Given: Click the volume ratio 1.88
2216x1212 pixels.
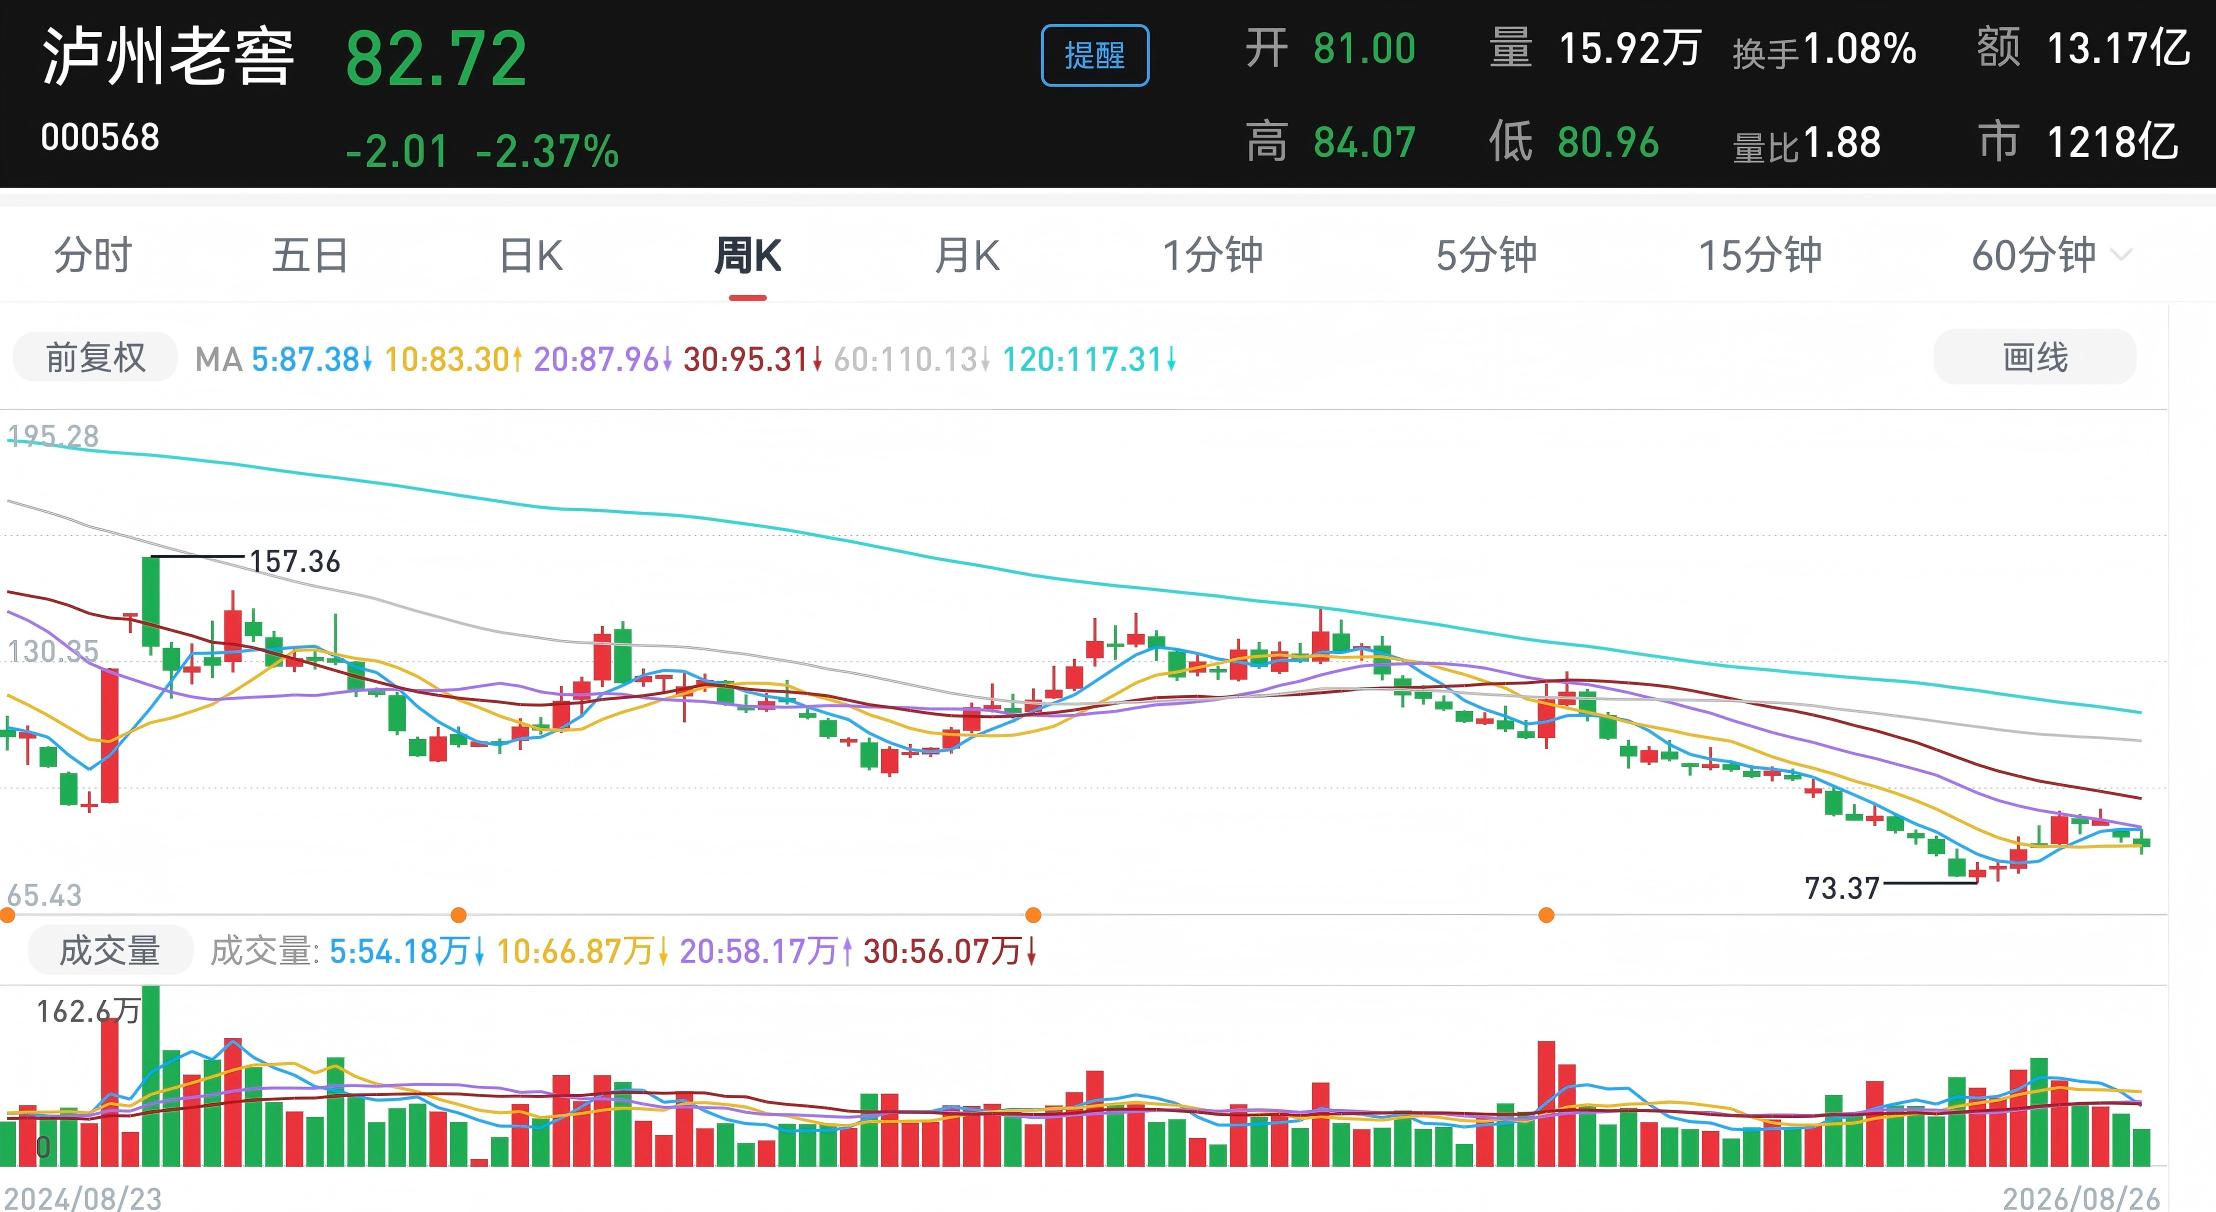Looking at the screenshot, I should click(1843, 143).
